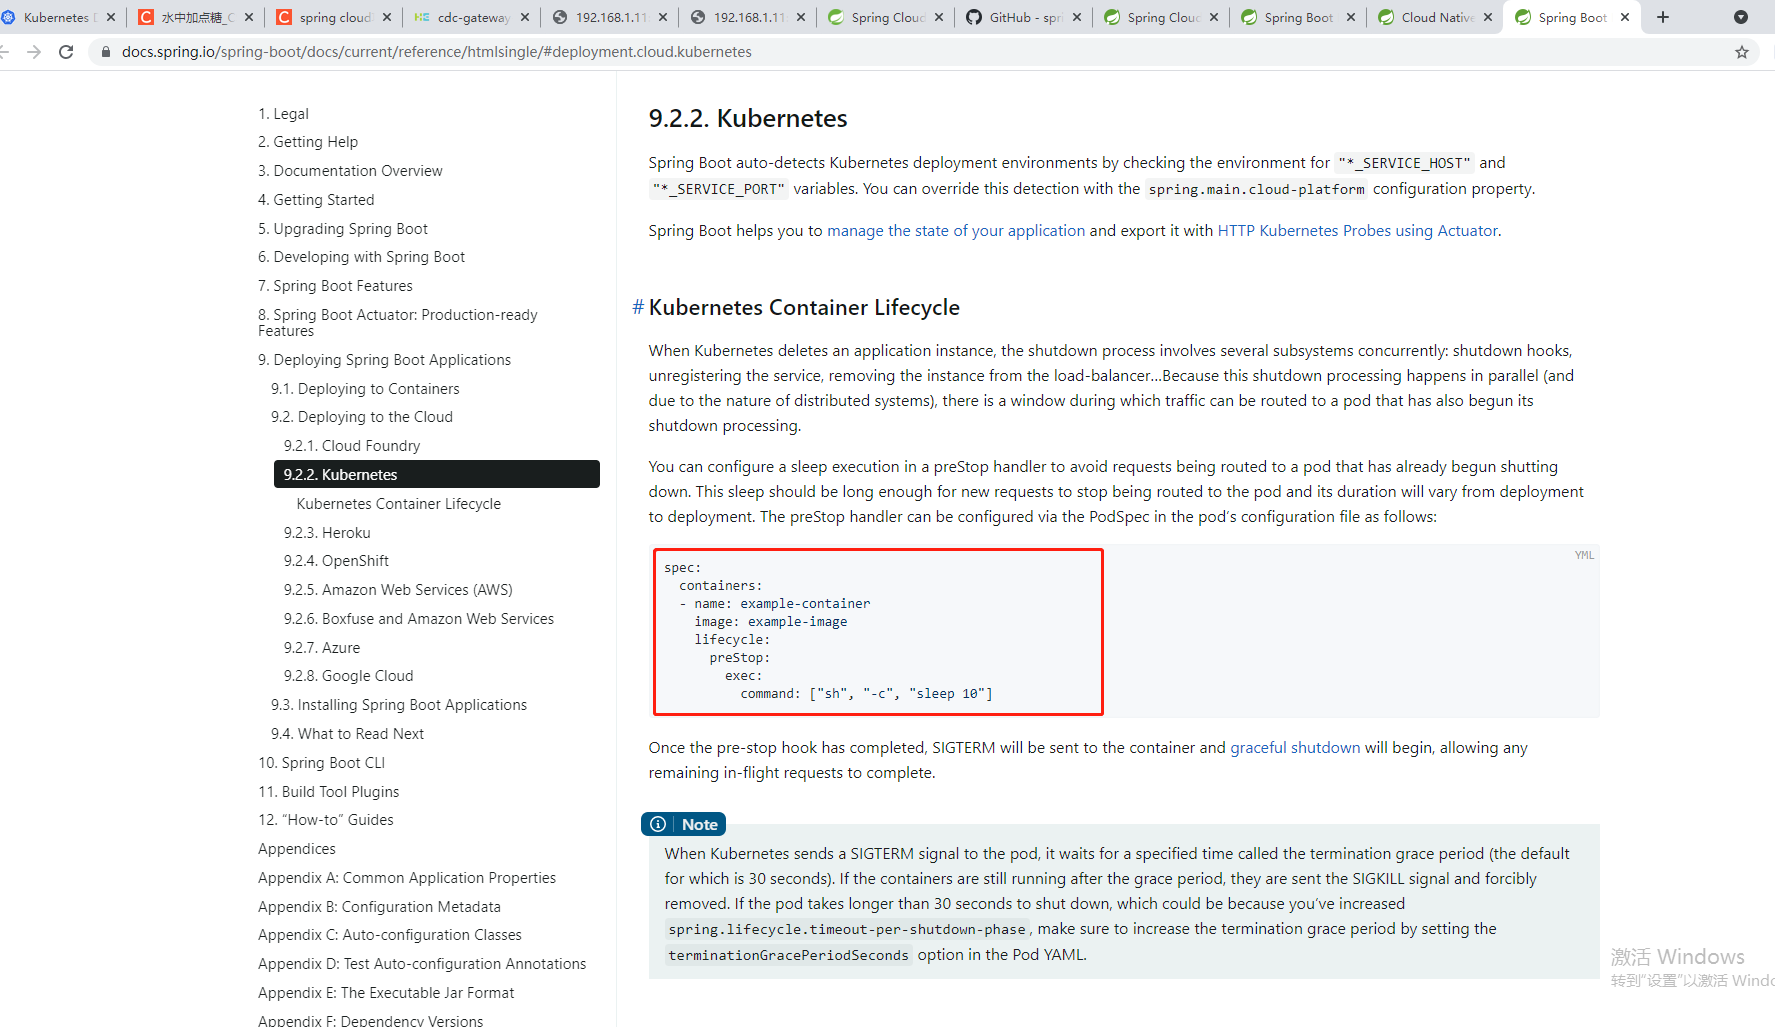Select '9.2.6. Boxfuse and Amazon Web Services'
1775x1027 pixels.
click(419, 619)
